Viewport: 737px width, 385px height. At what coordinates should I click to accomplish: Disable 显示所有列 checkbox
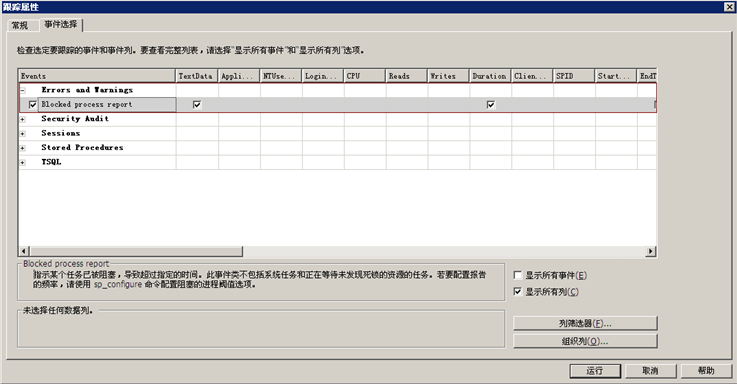click(518, 292)
